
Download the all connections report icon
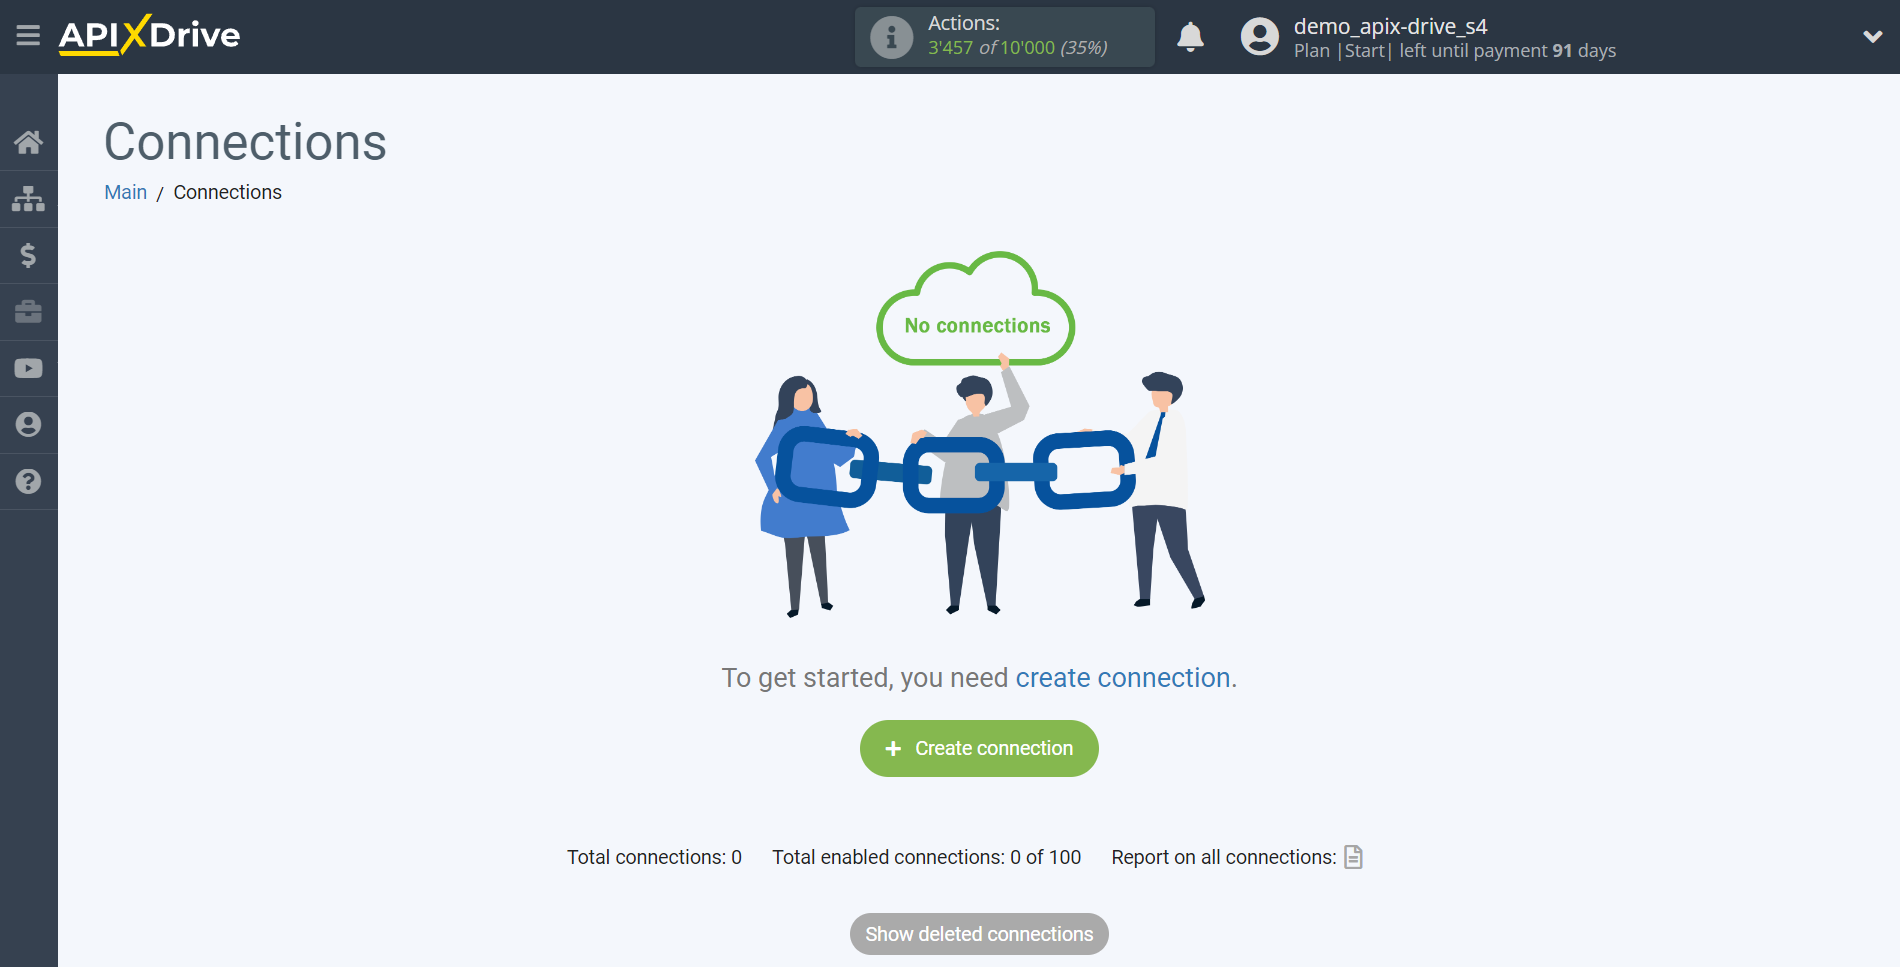point(1353,857)
